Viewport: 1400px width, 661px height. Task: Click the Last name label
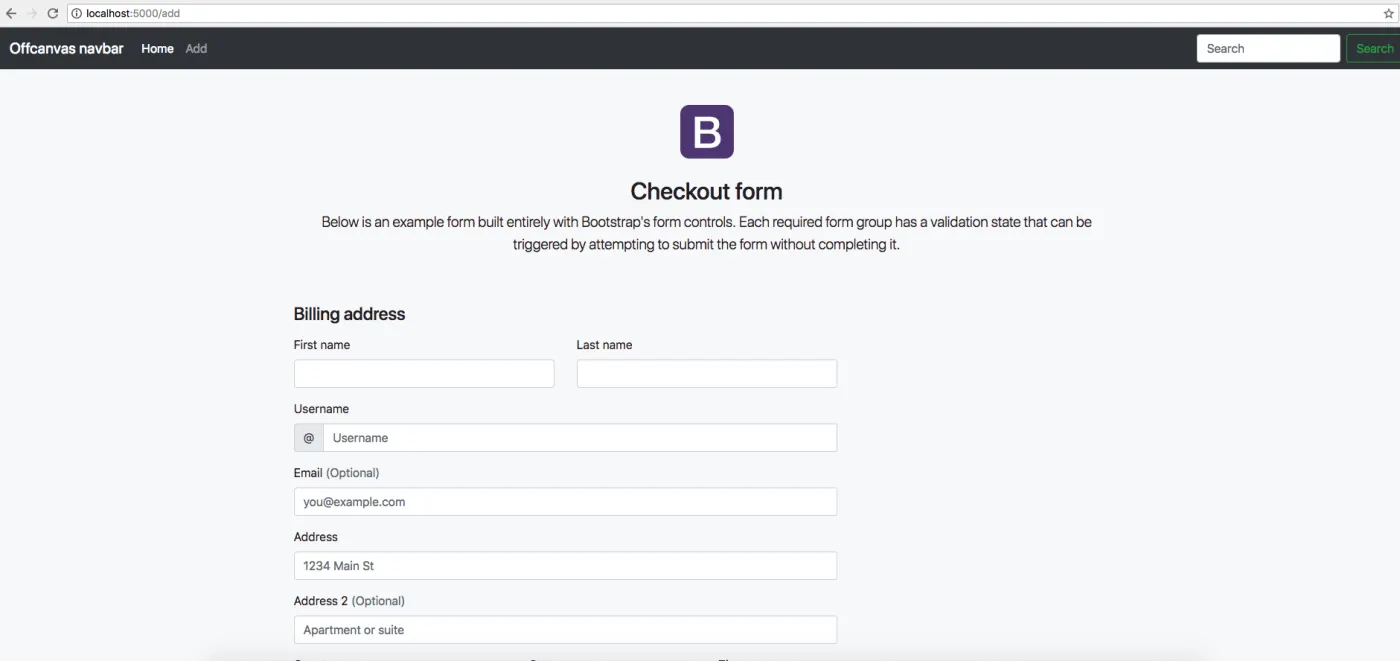(604, 345)
